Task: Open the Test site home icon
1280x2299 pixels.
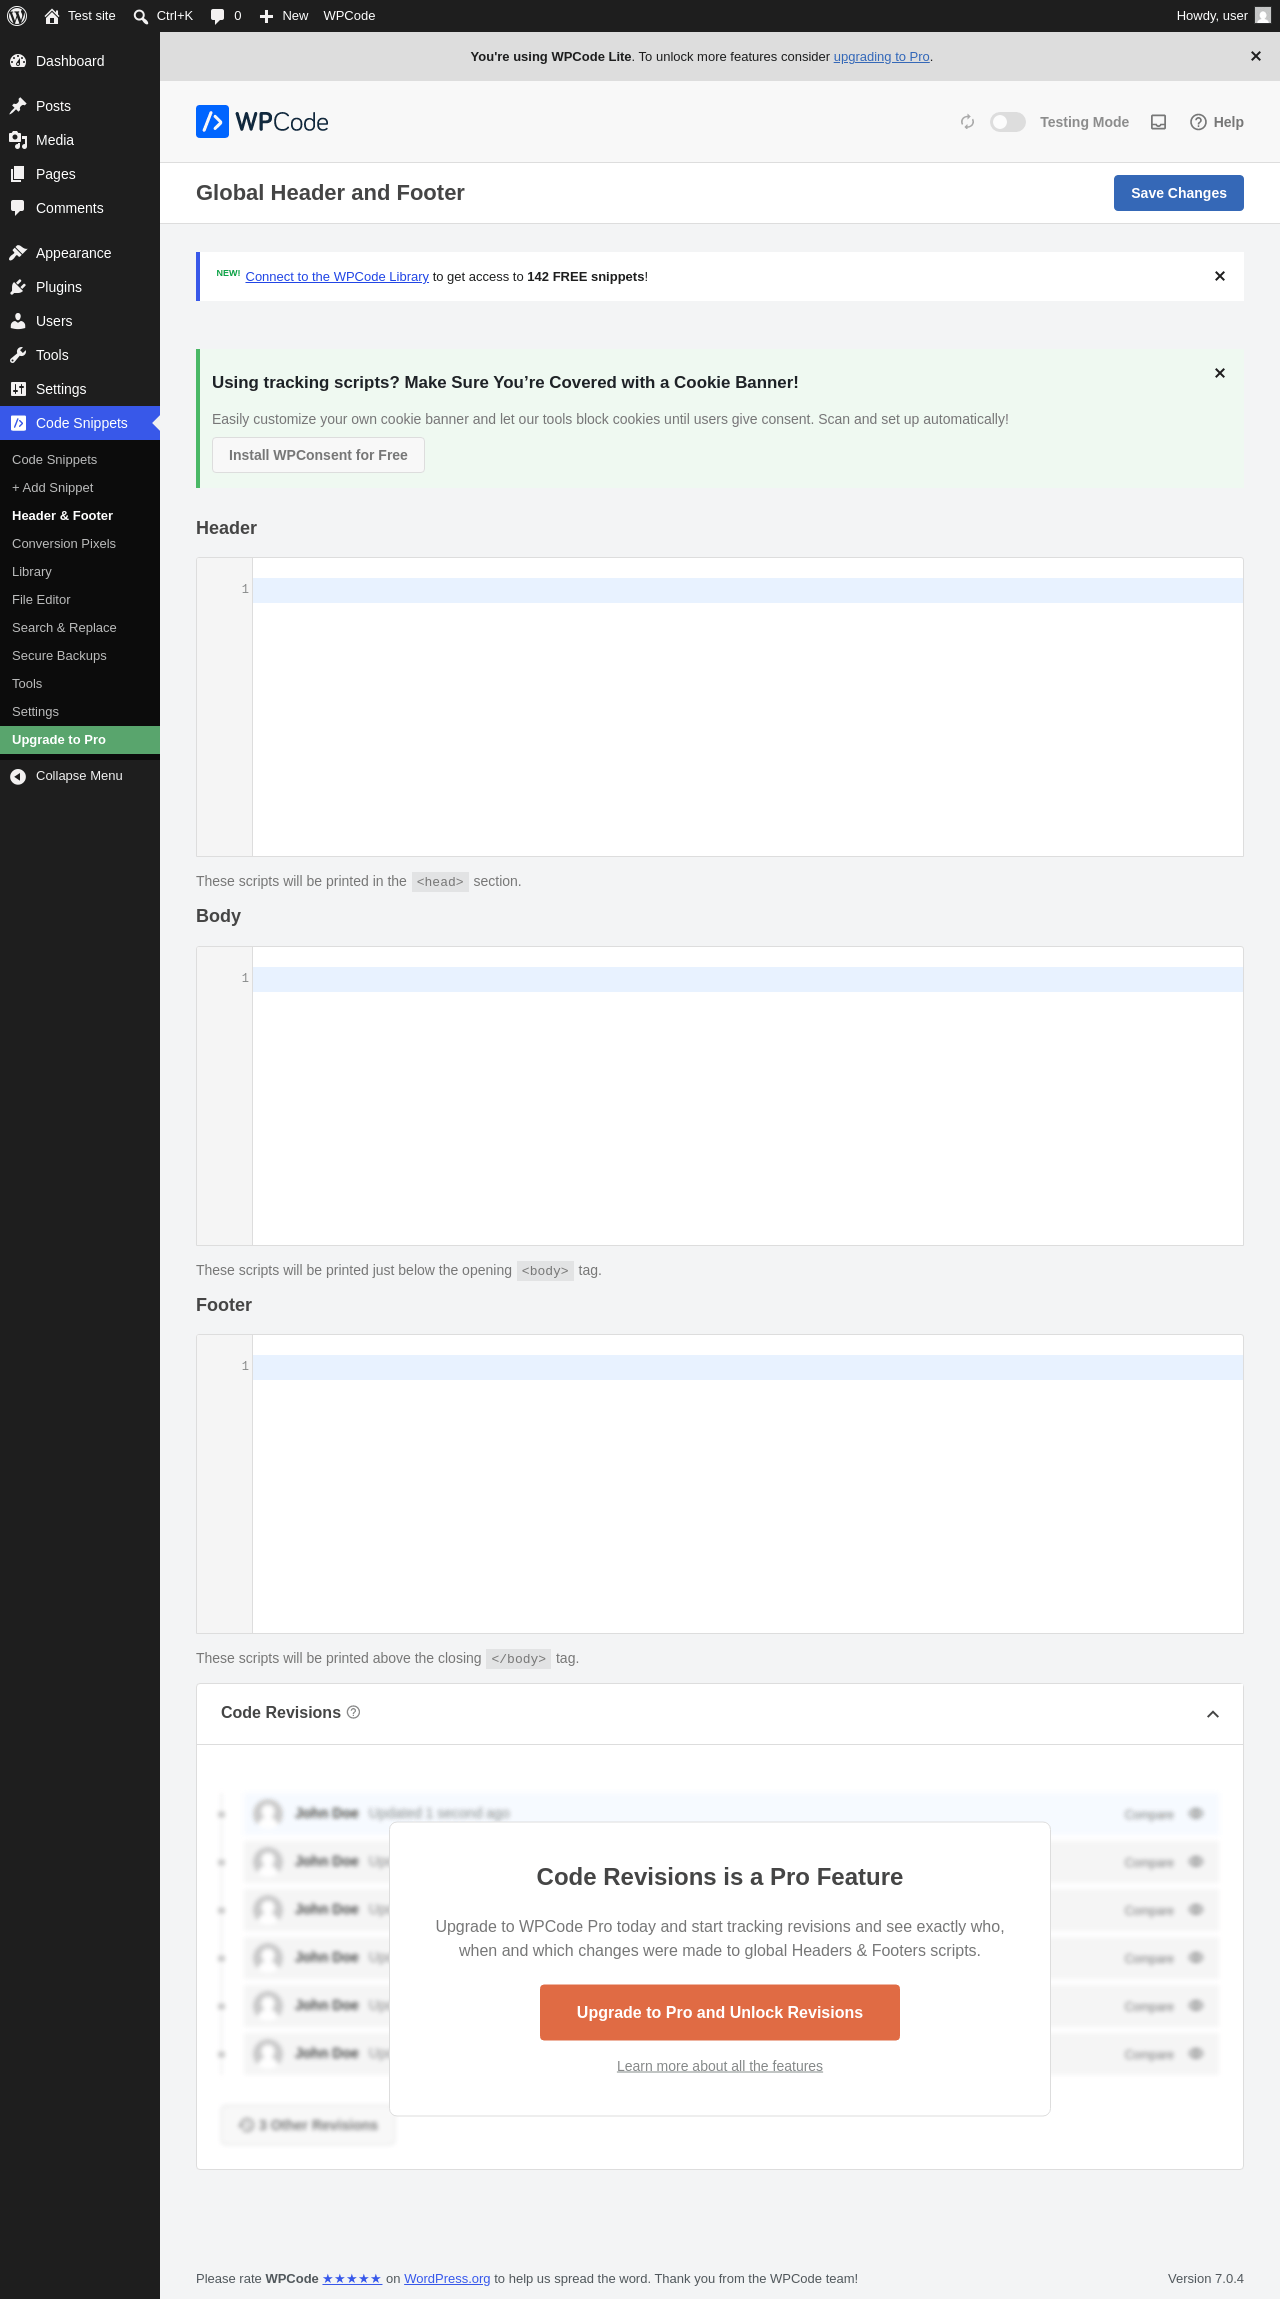Action: tap(52, 16)
